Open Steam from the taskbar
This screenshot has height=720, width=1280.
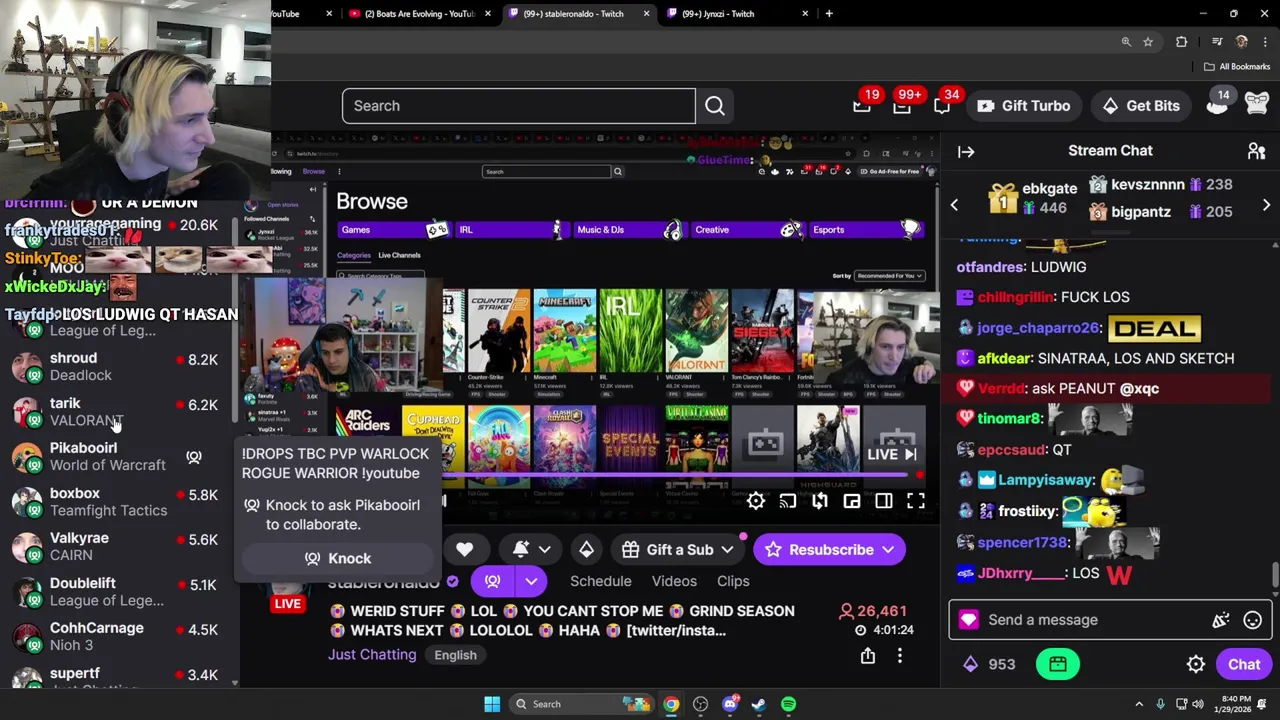759,704
